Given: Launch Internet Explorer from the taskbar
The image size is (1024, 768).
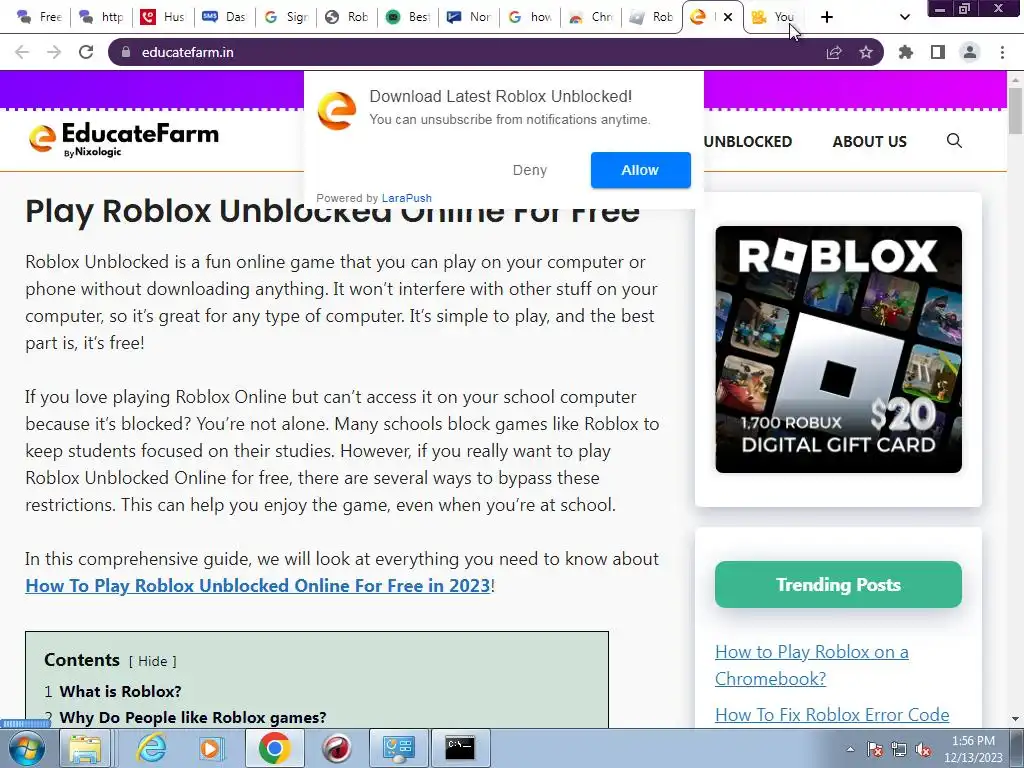Looking at the screenshot, I should click(x=152, y=748).
